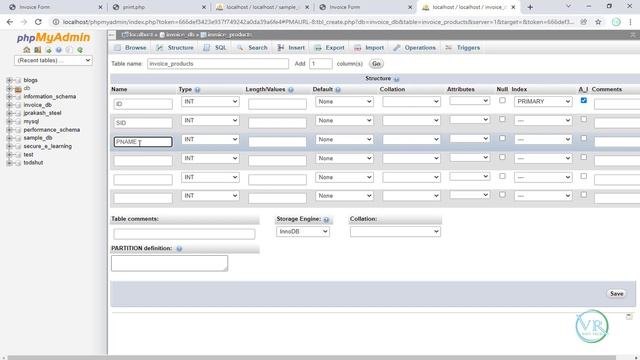Uncheck A_I checkbox for ID row
640x360 pixels.
(584, 100)
